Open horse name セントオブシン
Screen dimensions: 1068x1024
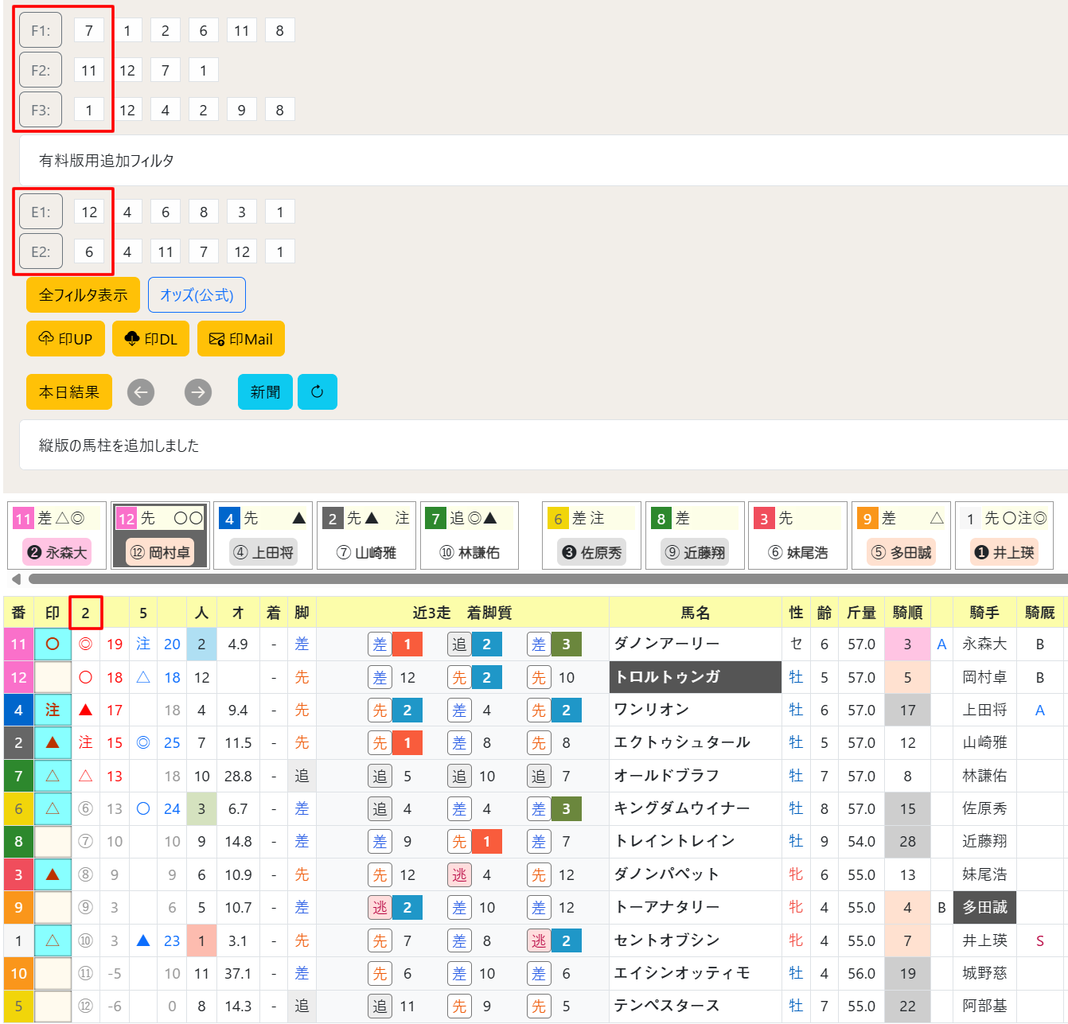pos(667,940)
